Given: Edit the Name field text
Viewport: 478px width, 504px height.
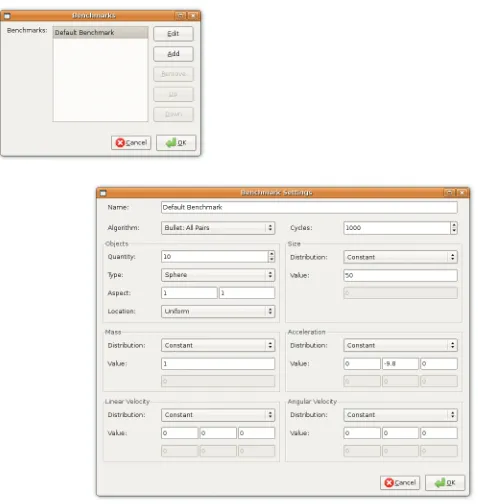Looking at the screenshot, I should click(x=309, y=207).
